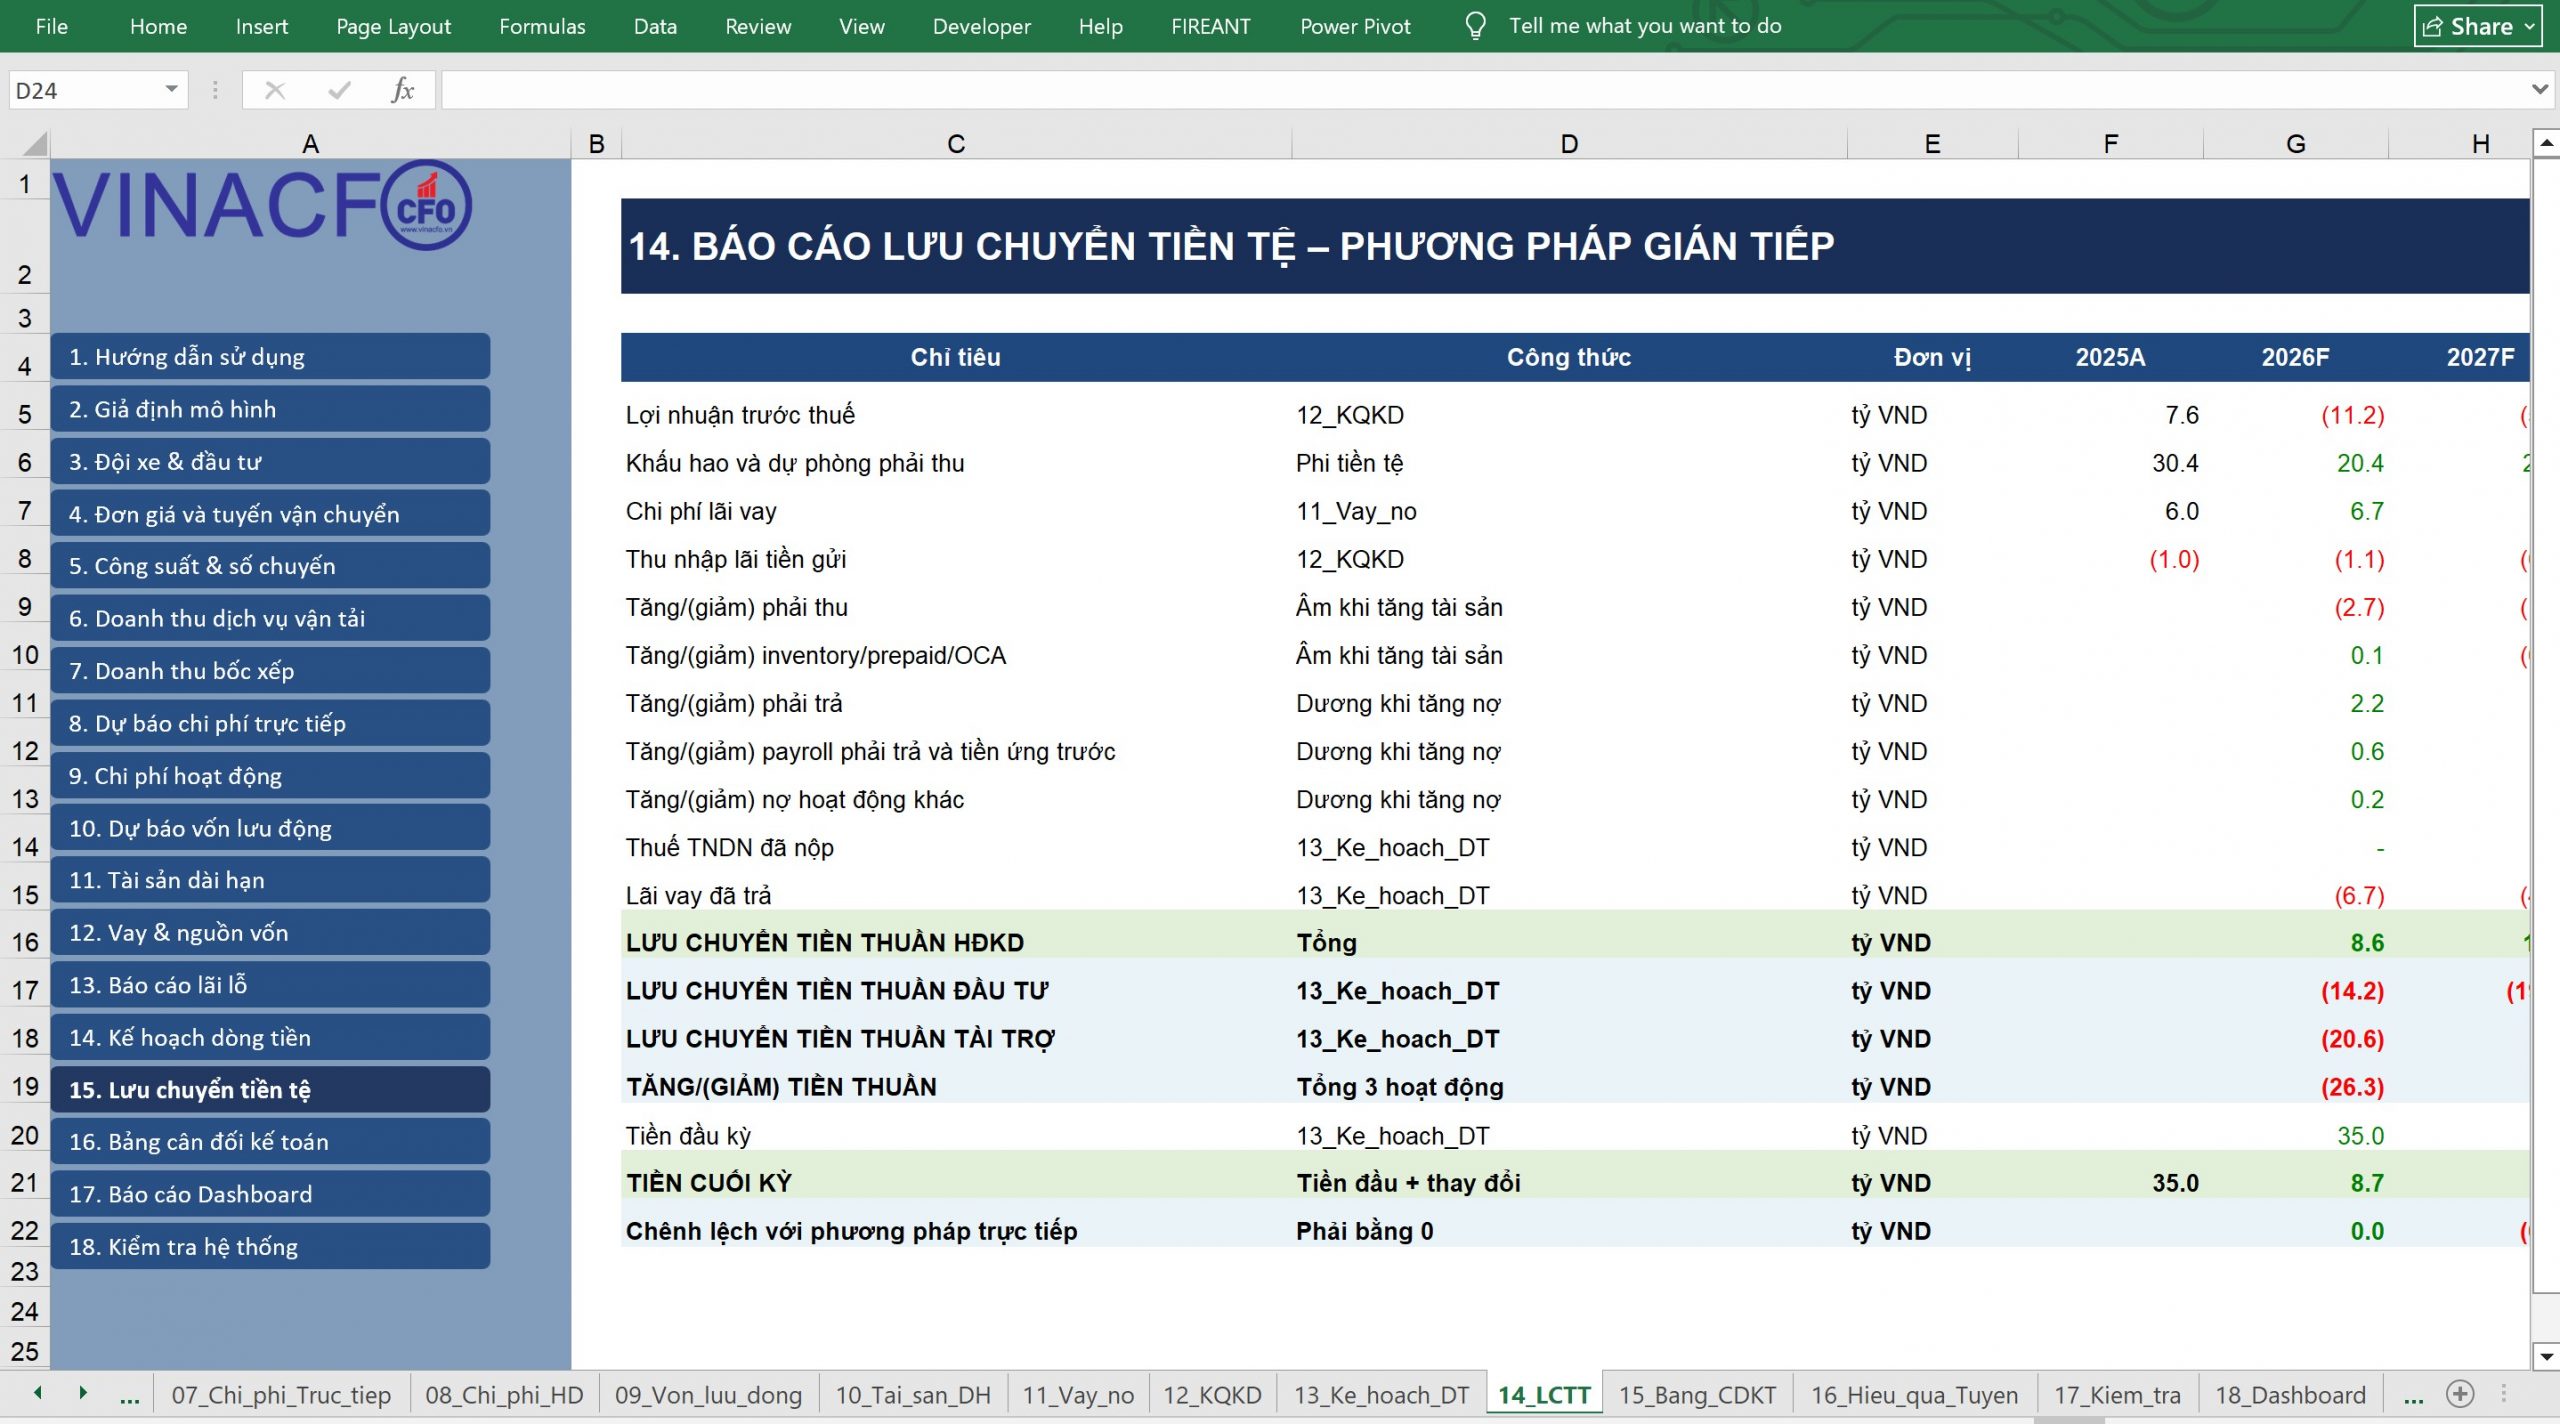This screenshot has height=1424, width=2560.
Task: Select row 16 header
Action: [25, 942]
